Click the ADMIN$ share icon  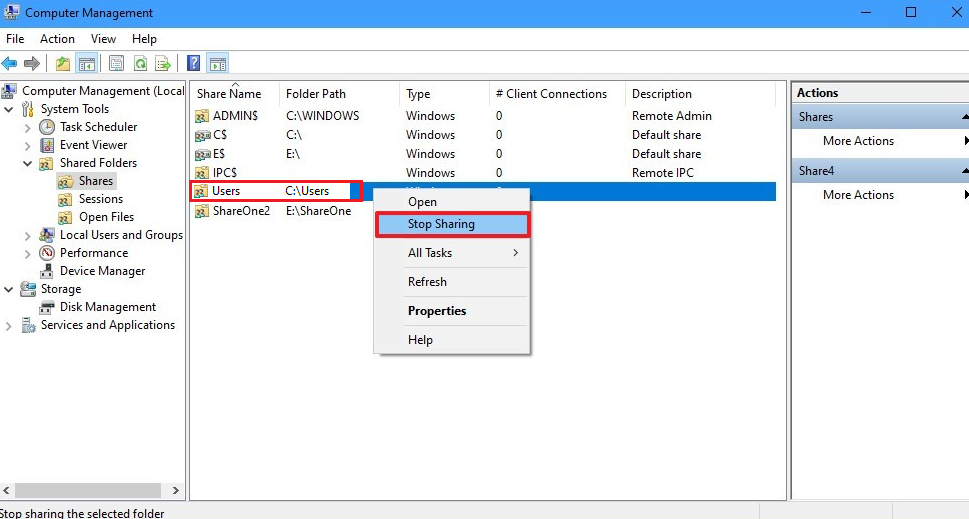[201, 116]
